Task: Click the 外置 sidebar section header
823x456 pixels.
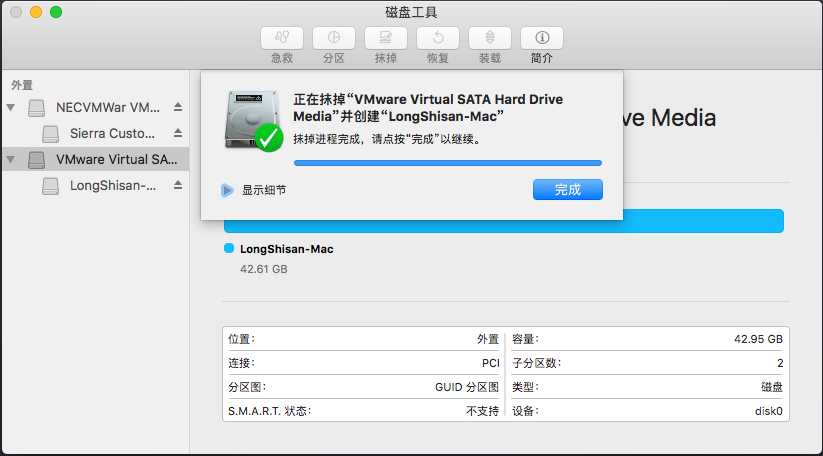Action: (22, 85)
